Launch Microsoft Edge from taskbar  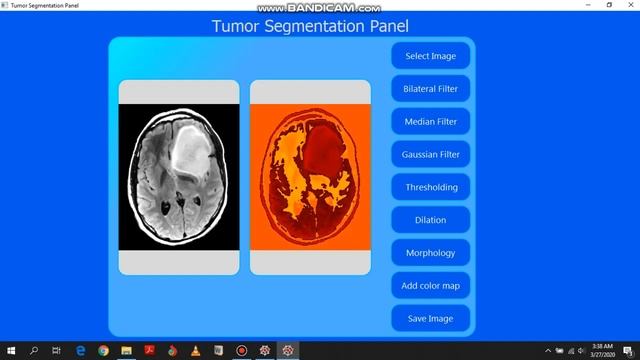tap(80, 351)
